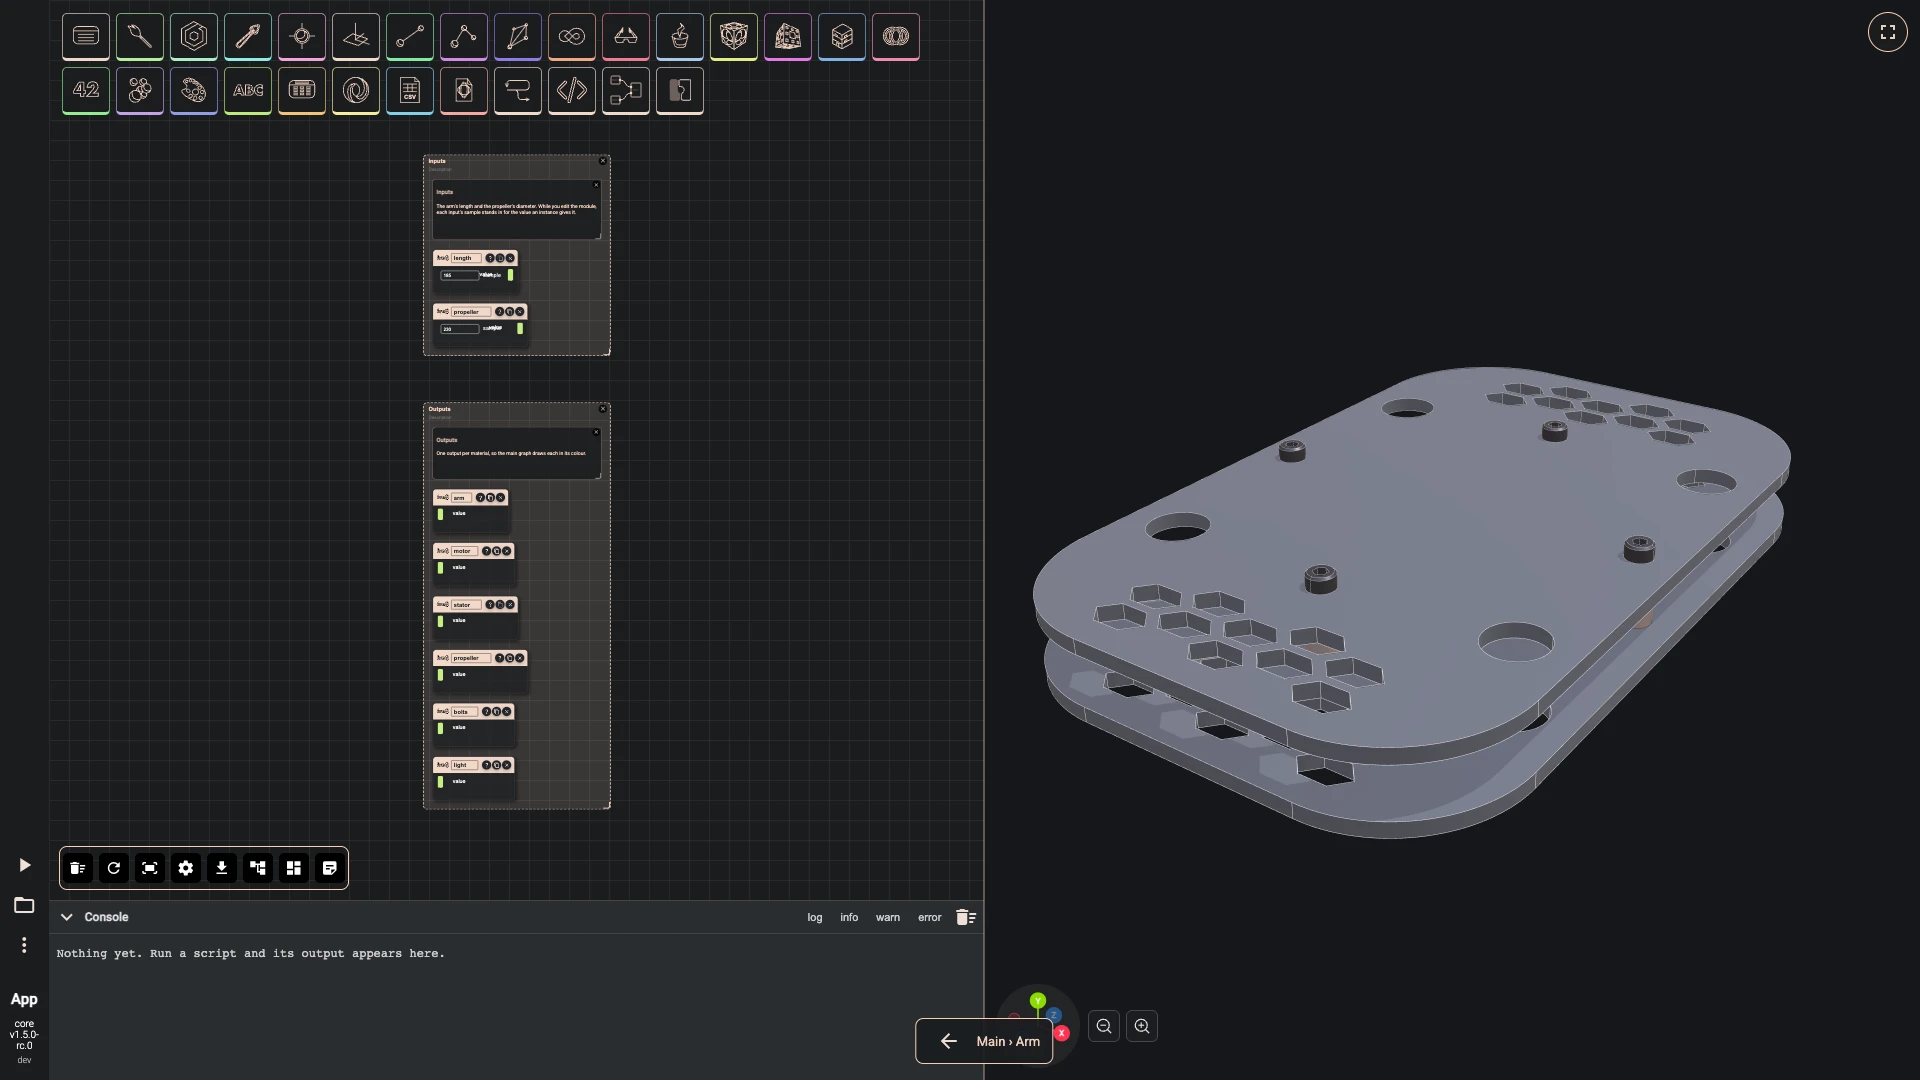Pick the sunglasses icon tool
This screenshot has height=1080, width=1920.
[x=626, y=37]
